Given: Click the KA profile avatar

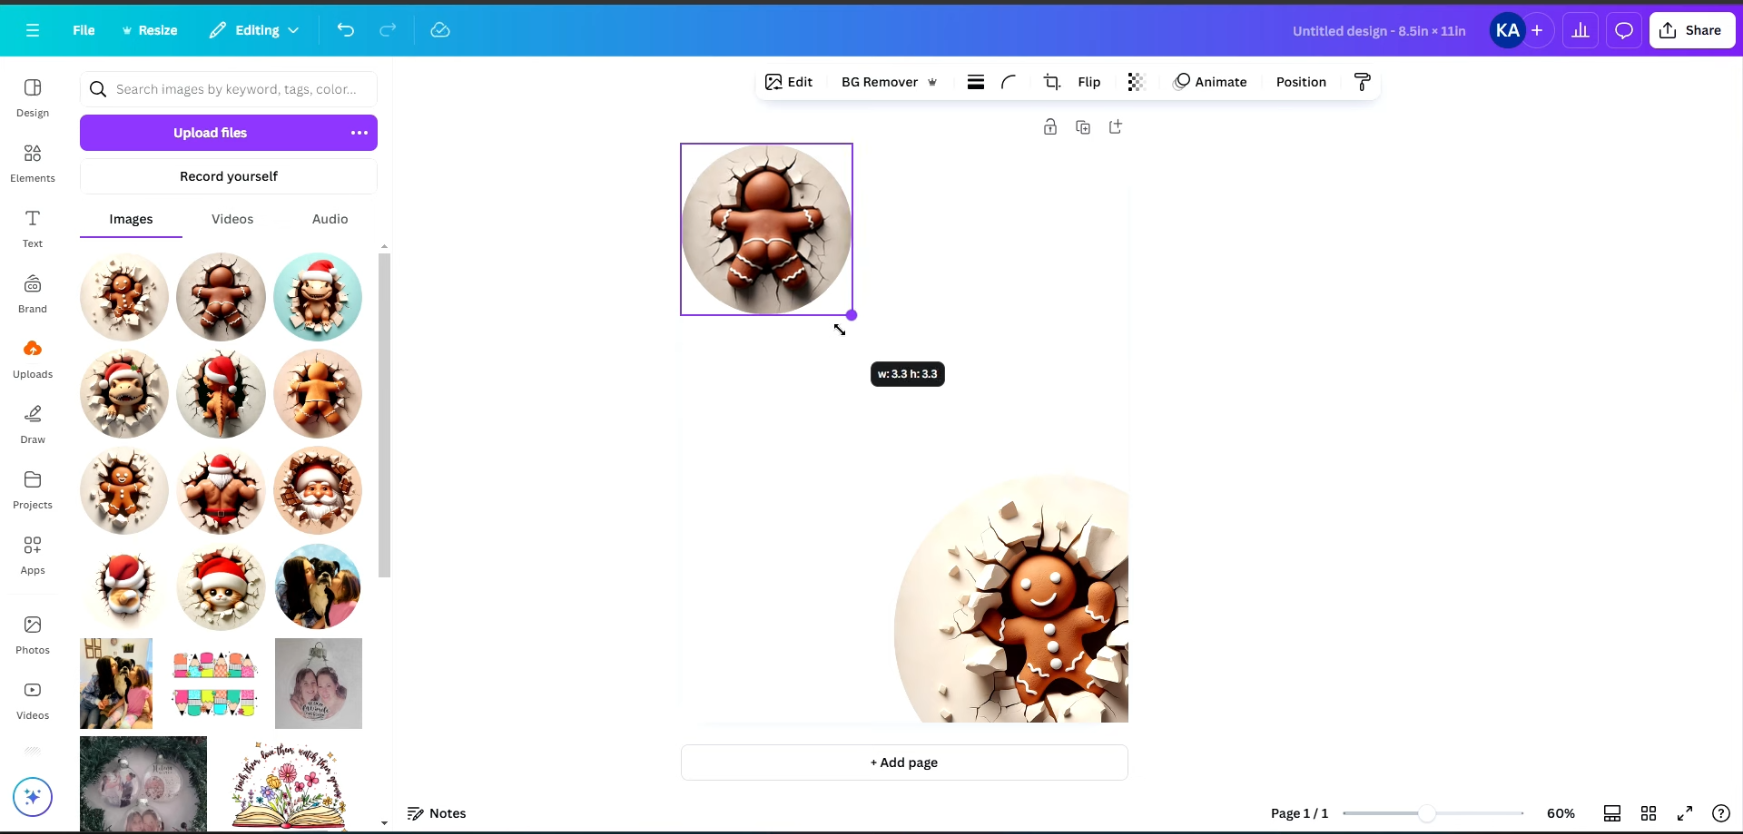Looking at the screenshot, I should click(1507, 30).
